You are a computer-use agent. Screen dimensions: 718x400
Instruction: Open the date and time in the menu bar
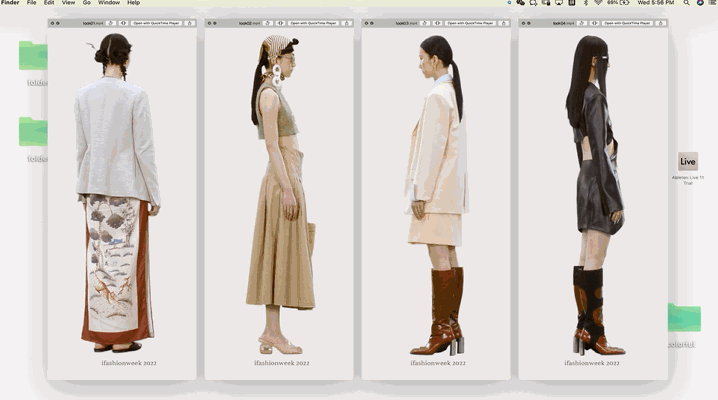pyautogui.click(x=656, y=3)
